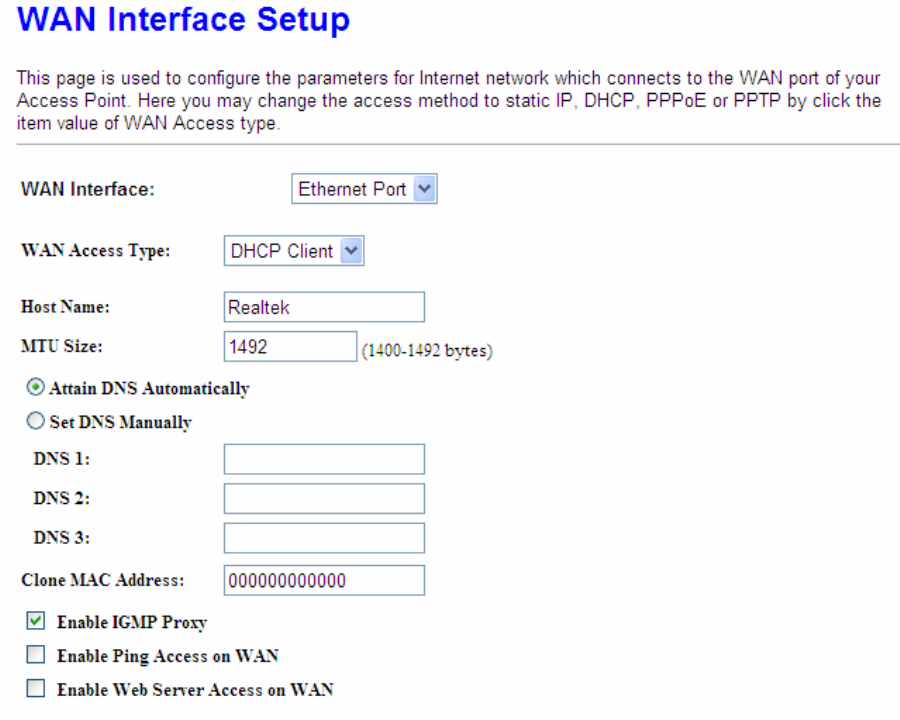The image size is (900, 720).
Task: Select Set DNS Manually radio button
Action: [x=36, y=421]
